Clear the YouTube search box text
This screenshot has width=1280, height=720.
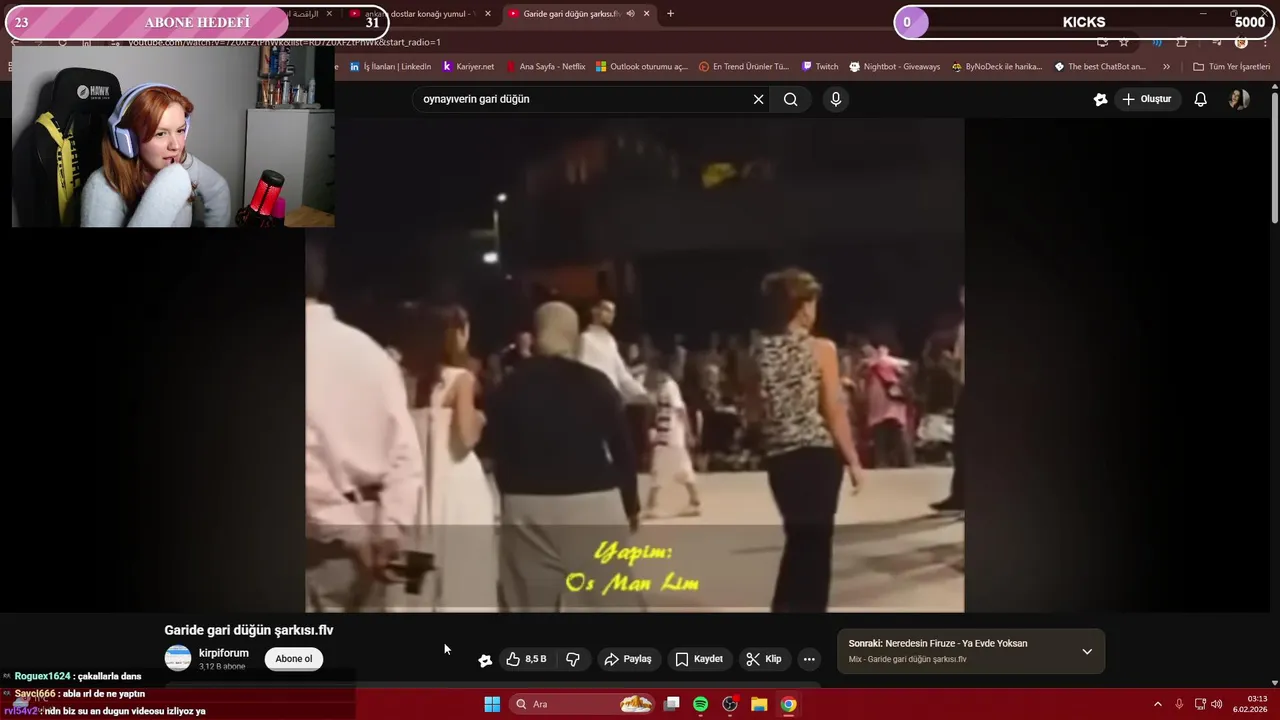point(758,99)
